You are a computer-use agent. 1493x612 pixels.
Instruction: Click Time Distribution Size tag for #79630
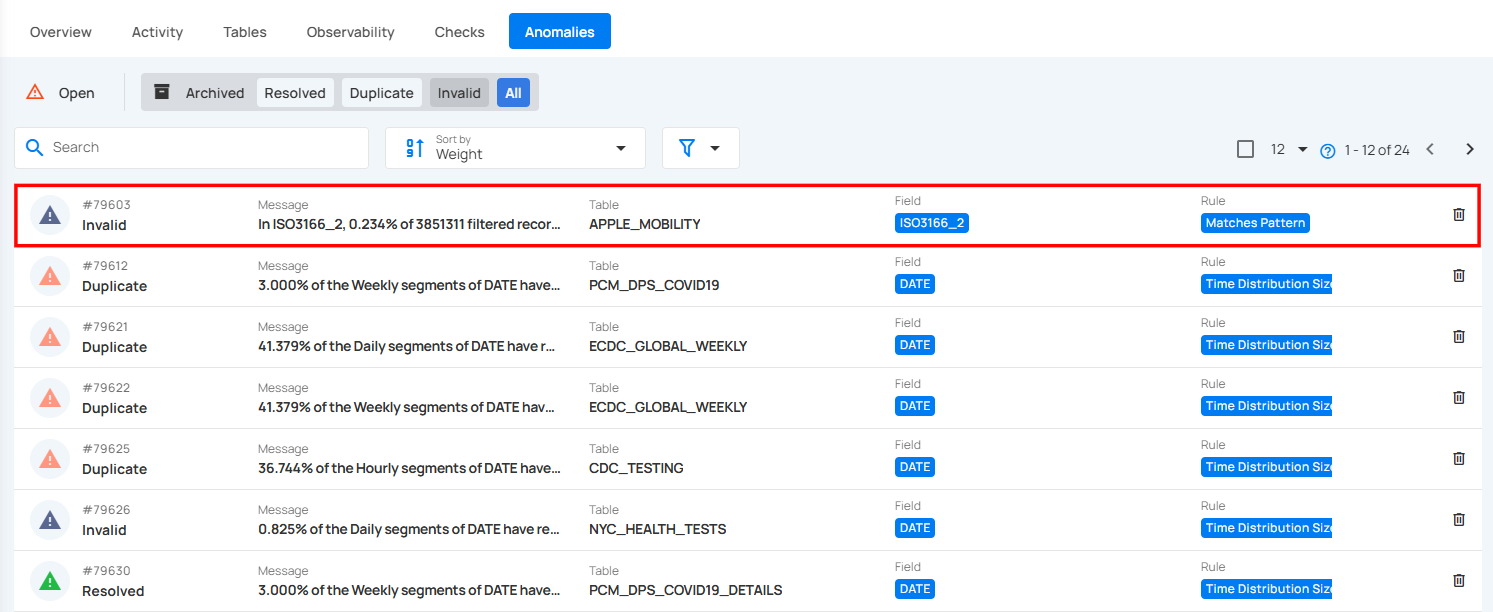click(x=1266, y=589)
